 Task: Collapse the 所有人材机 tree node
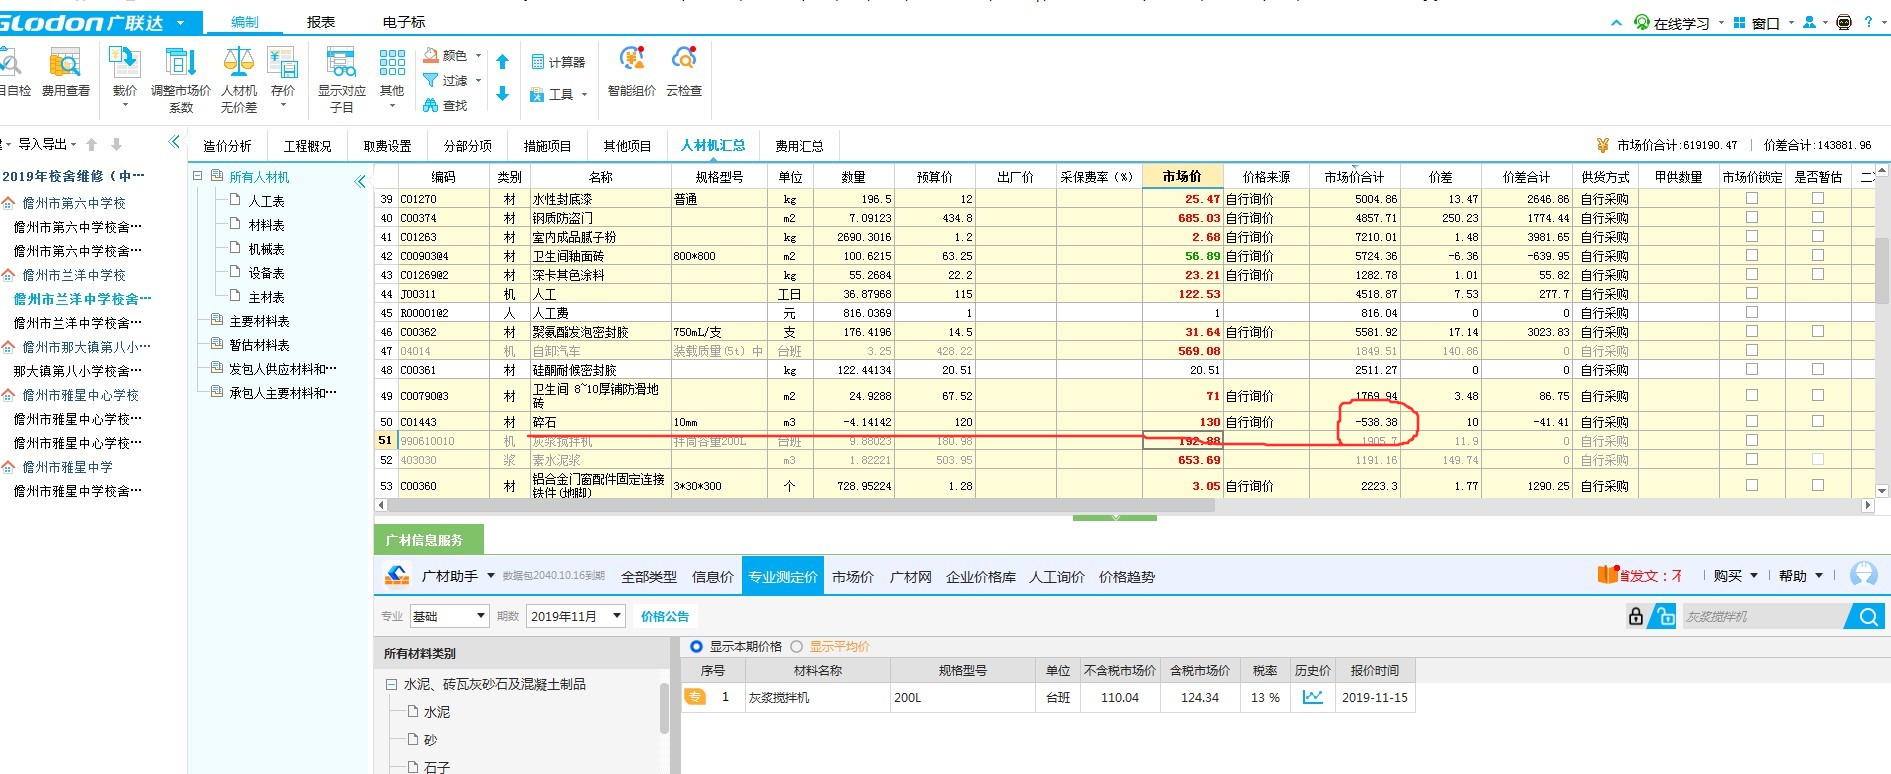coord(197,176)
